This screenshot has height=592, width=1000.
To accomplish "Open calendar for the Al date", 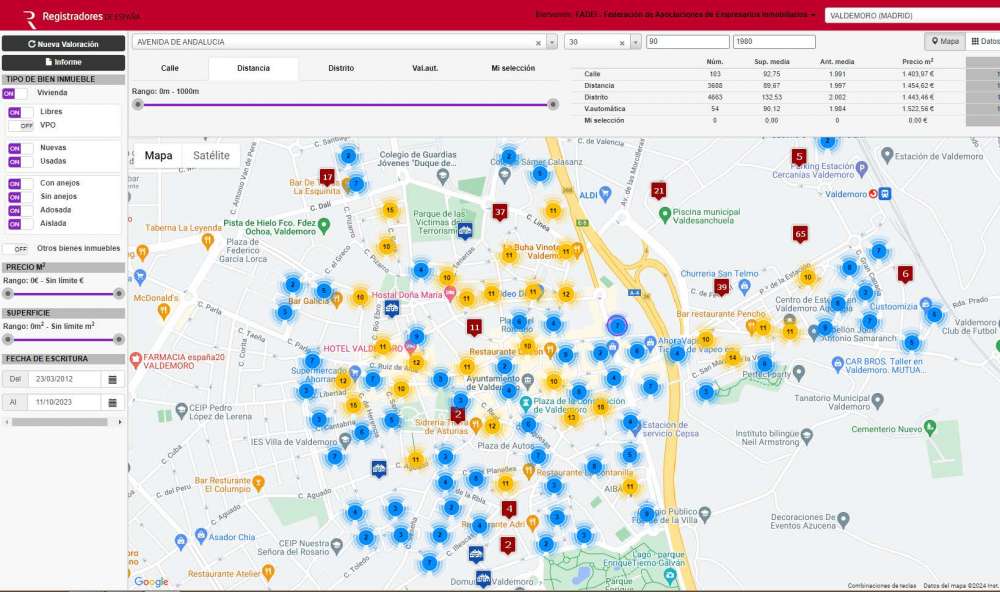I will [112, 403].
